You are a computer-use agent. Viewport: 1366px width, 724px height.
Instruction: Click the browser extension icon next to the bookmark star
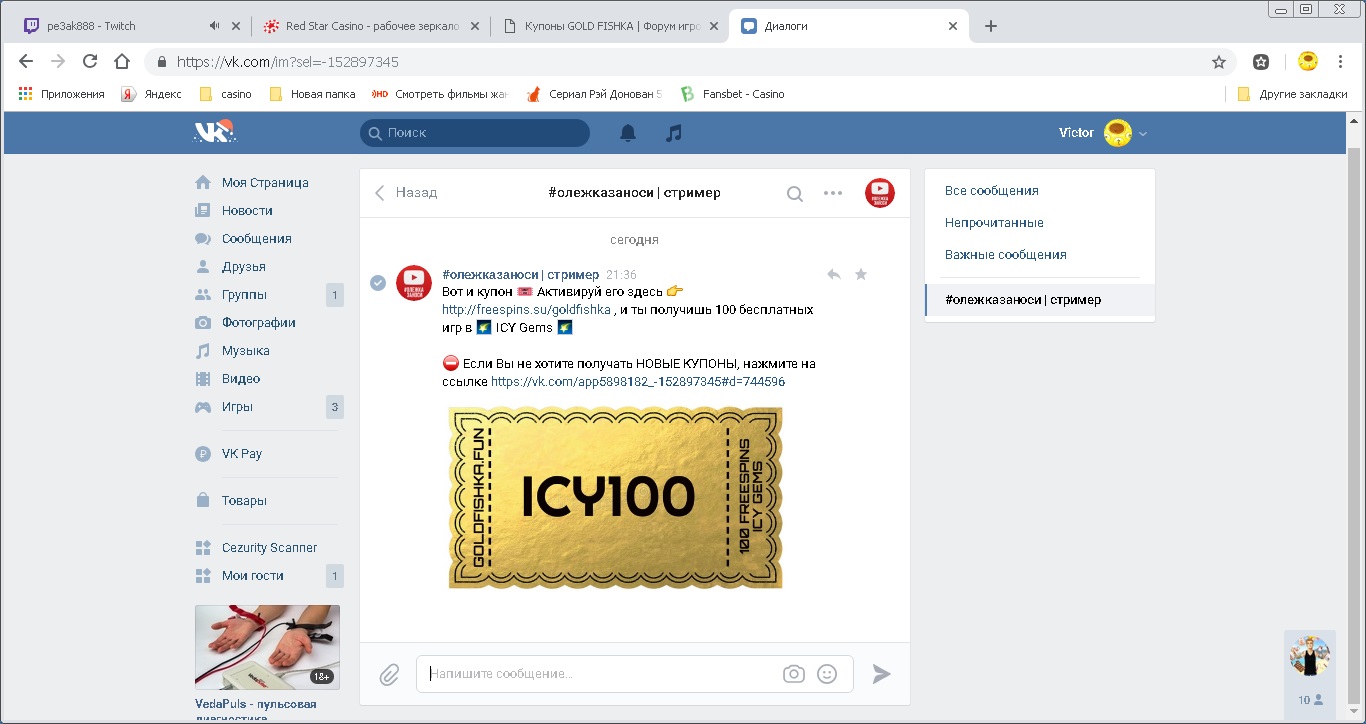(1261, 62)
